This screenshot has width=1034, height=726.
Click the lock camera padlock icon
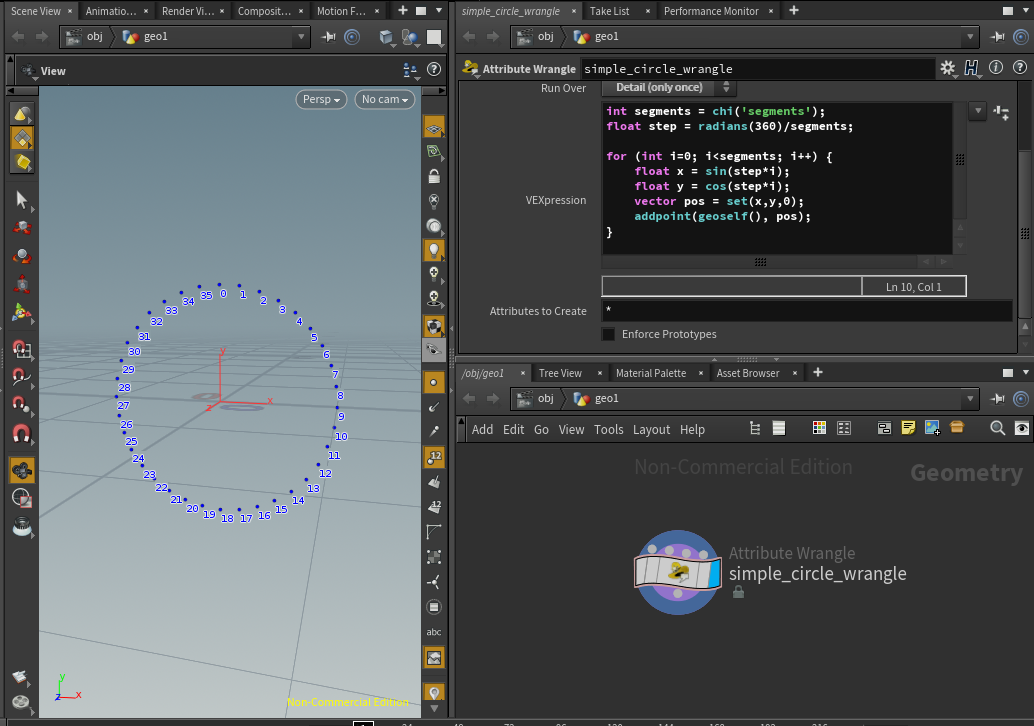[x=434, y=176]
